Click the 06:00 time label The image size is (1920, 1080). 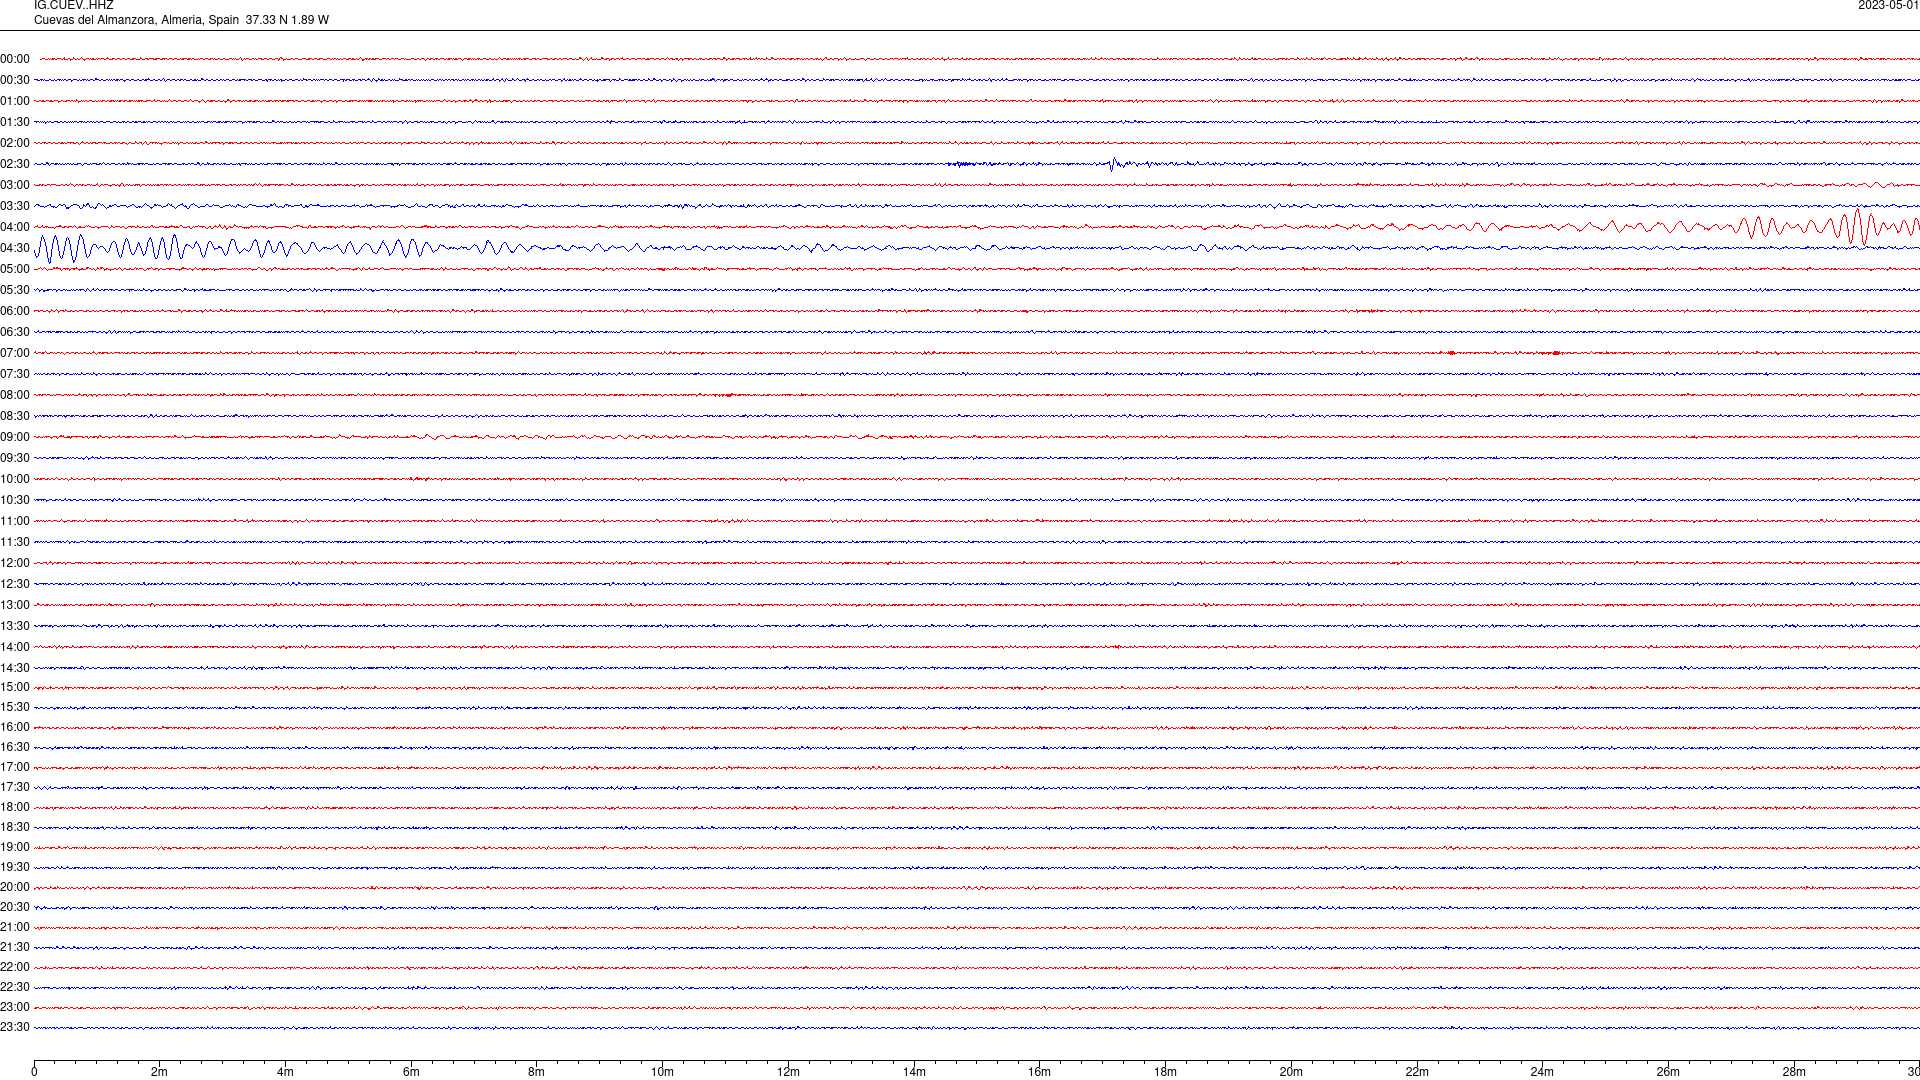click(15, 311)
